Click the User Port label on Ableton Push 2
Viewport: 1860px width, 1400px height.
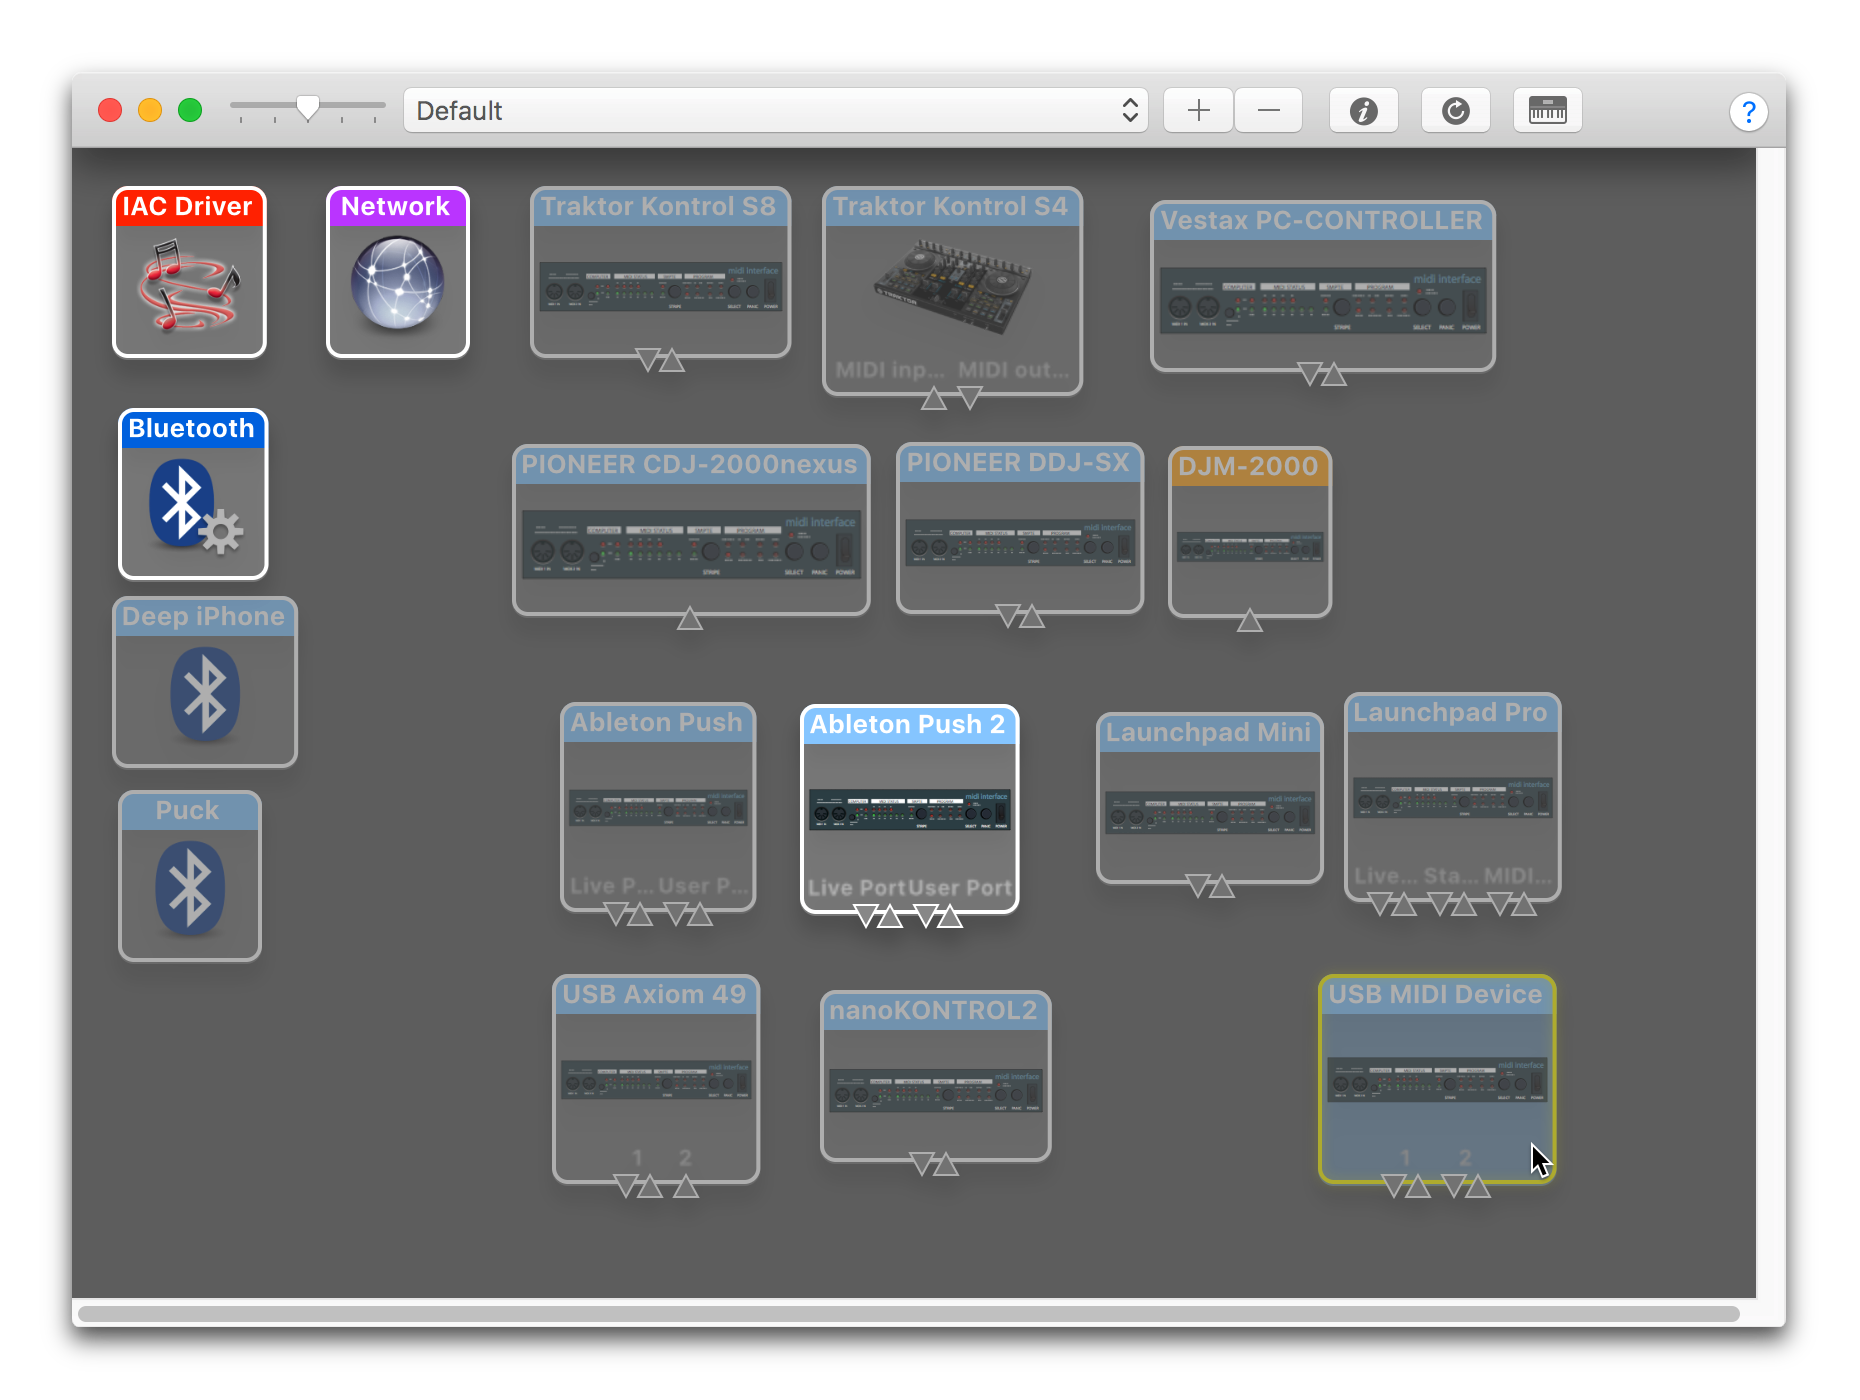[960, 888]
